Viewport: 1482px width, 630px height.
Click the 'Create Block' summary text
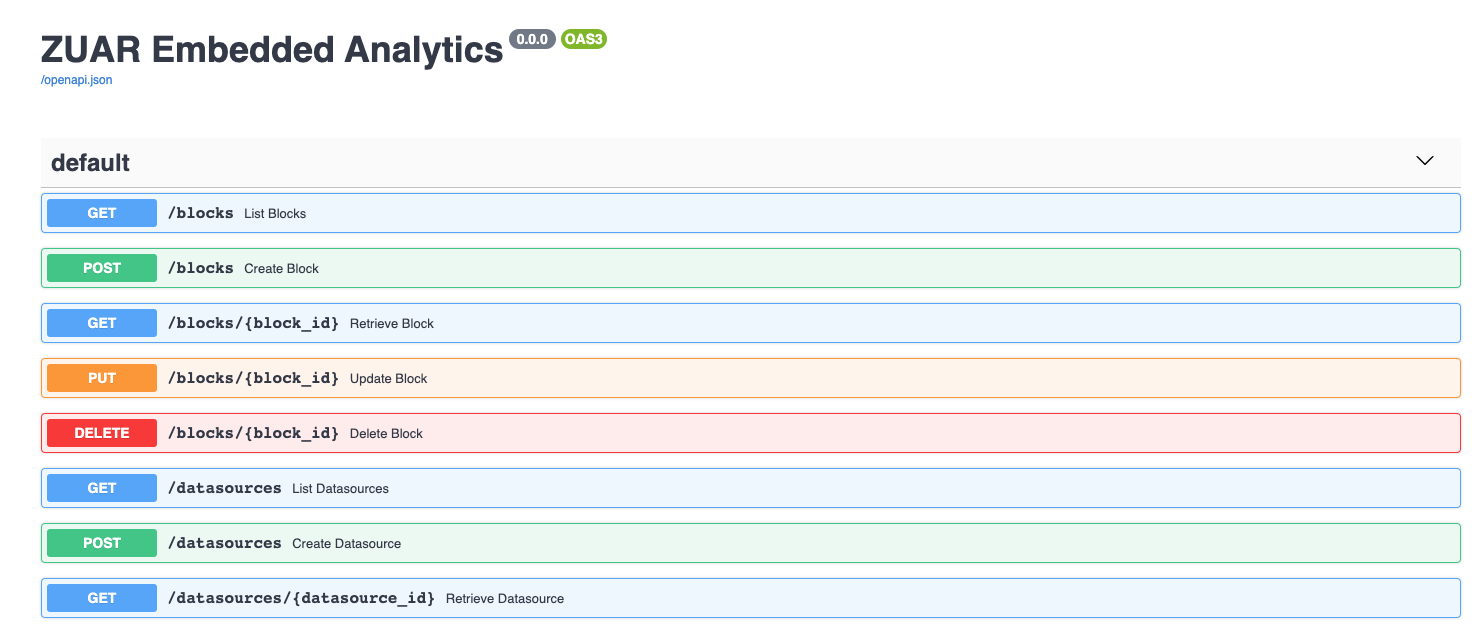tap(282, 269)
